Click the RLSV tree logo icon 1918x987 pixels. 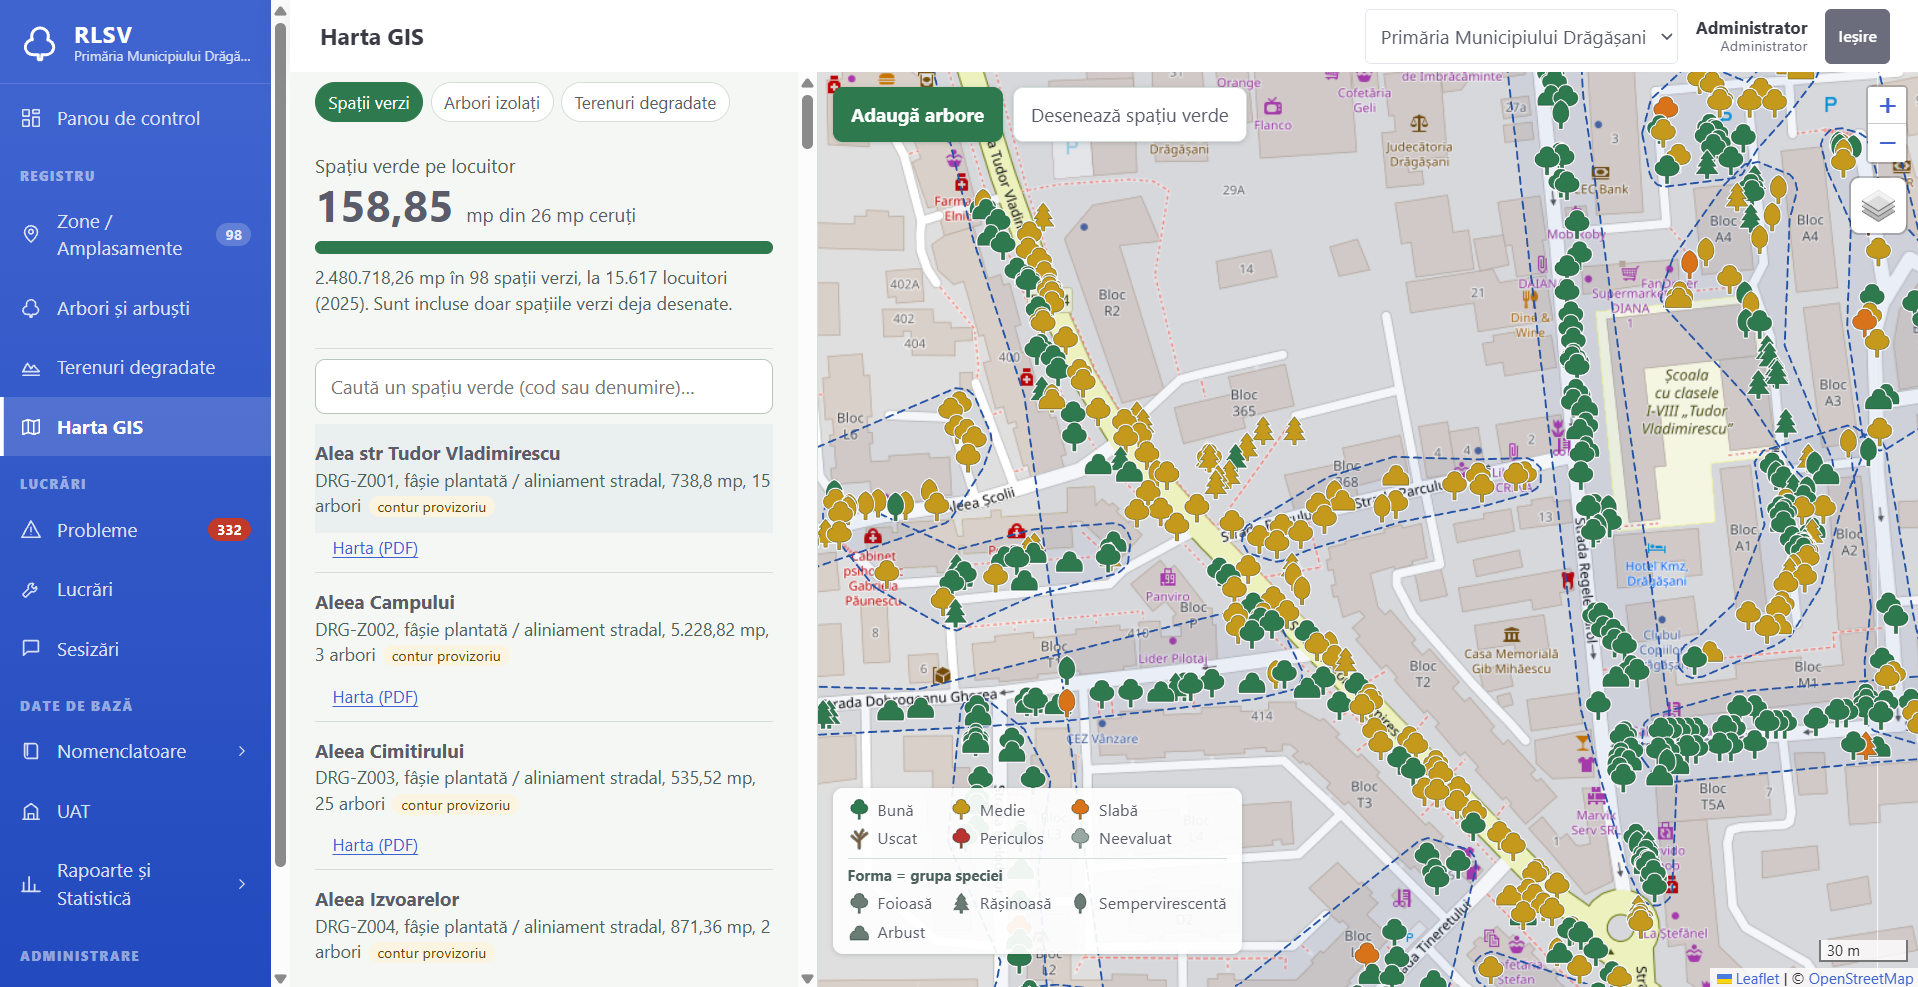(x=40, y=43)
